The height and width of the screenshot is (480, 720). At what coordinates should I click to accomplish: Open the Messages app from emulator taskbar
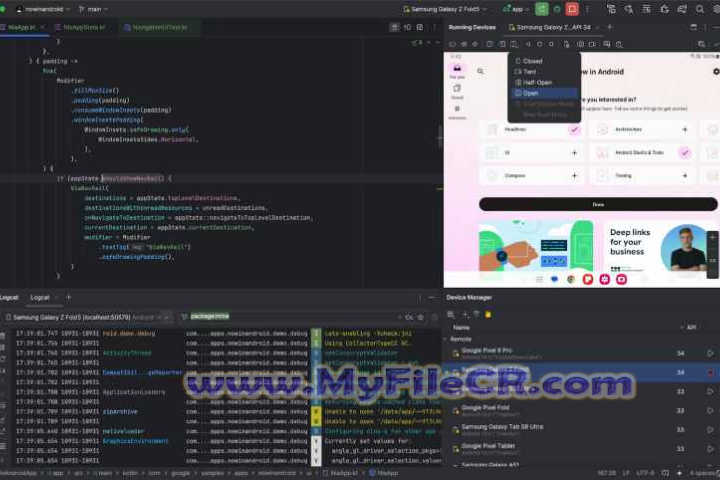pyautogui.click(x=554, y=279)
